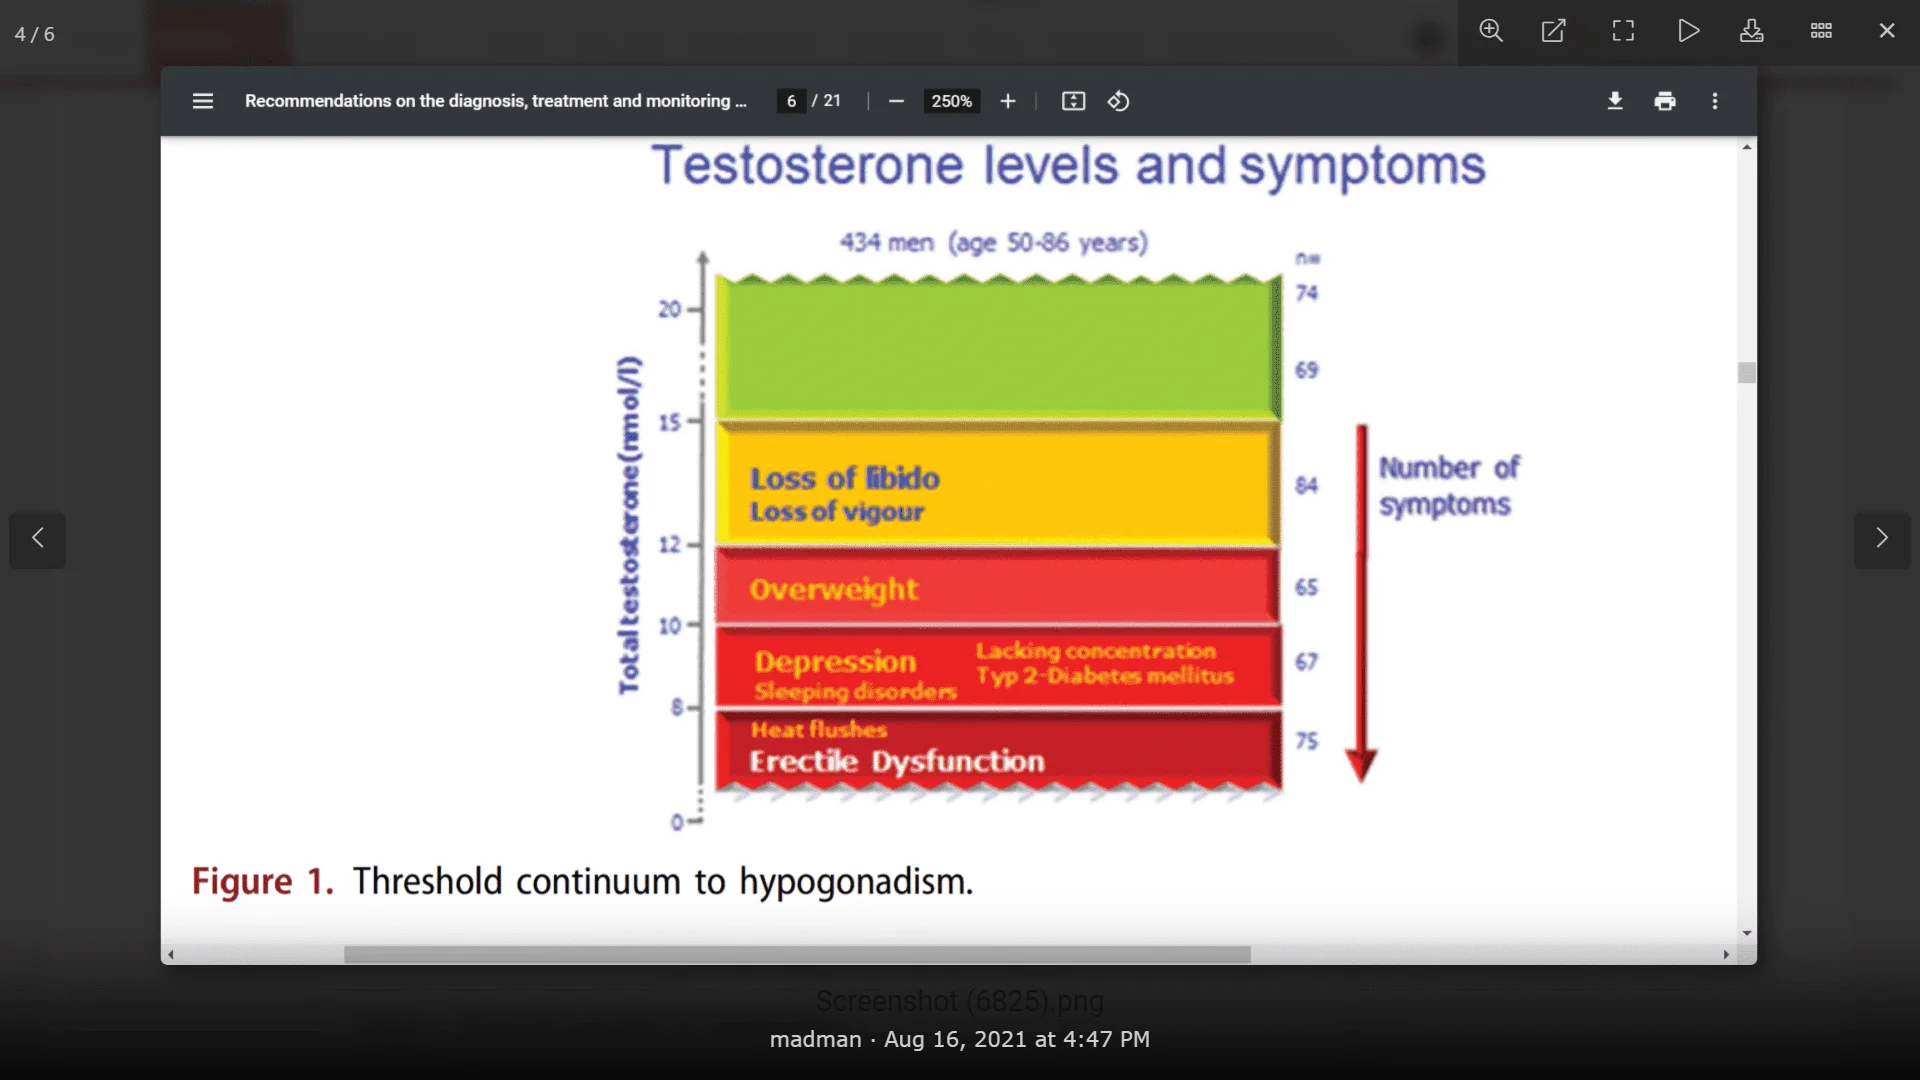The image size is (1920, 1080).
Task: Print the PDF document
Action: [x=1665, y=101]
